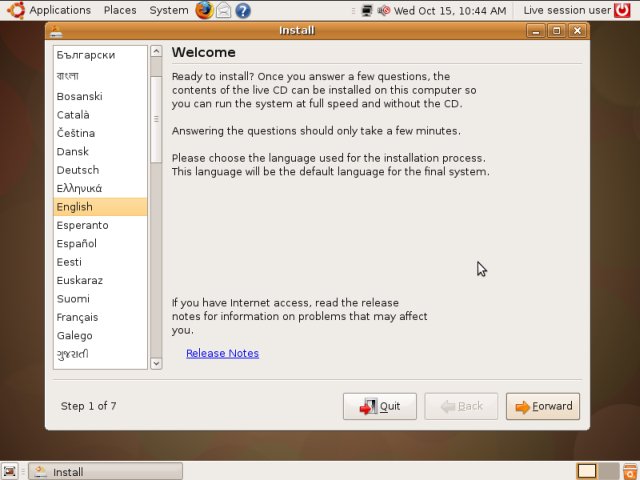Image resolution: width=640 pixels, height=480 pixels.
Task: Click the red power shutdown icon
Action: click(x=622, y=10)
